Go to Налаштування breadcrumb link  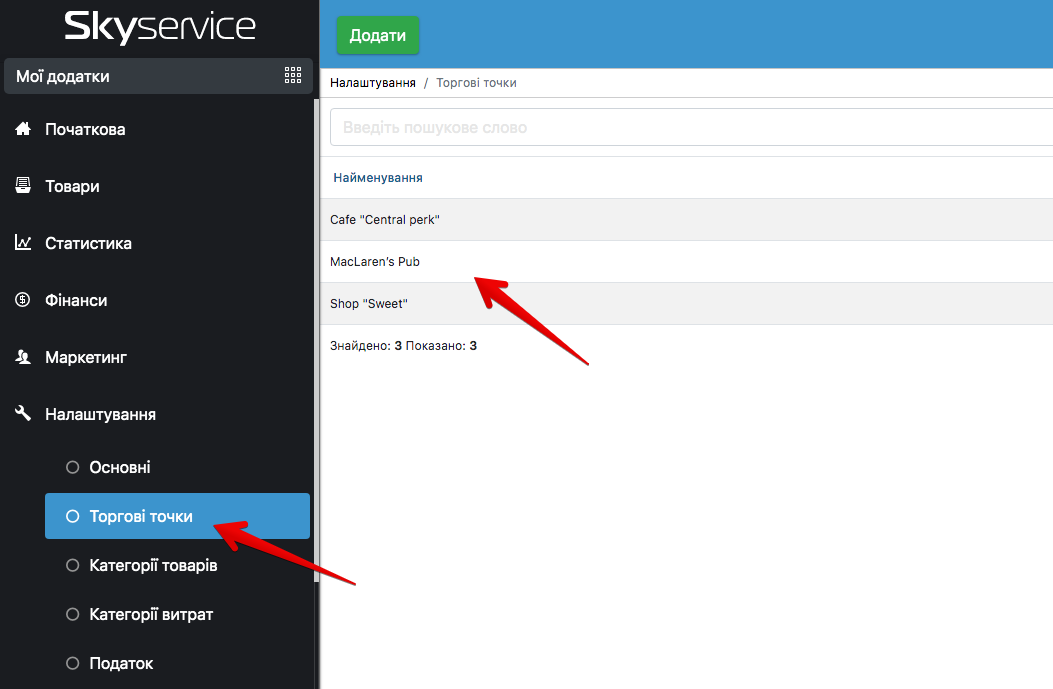pyautogui.click(x=373, y=83)
